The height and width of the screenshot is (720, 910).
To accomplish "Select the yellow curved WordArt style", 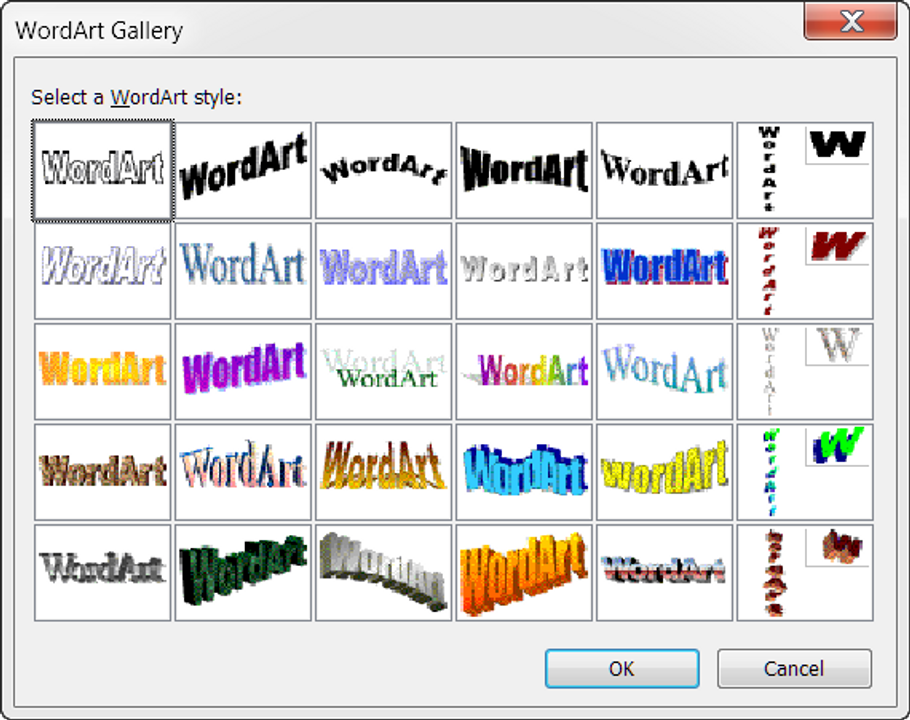I will (x=664, y=470).
